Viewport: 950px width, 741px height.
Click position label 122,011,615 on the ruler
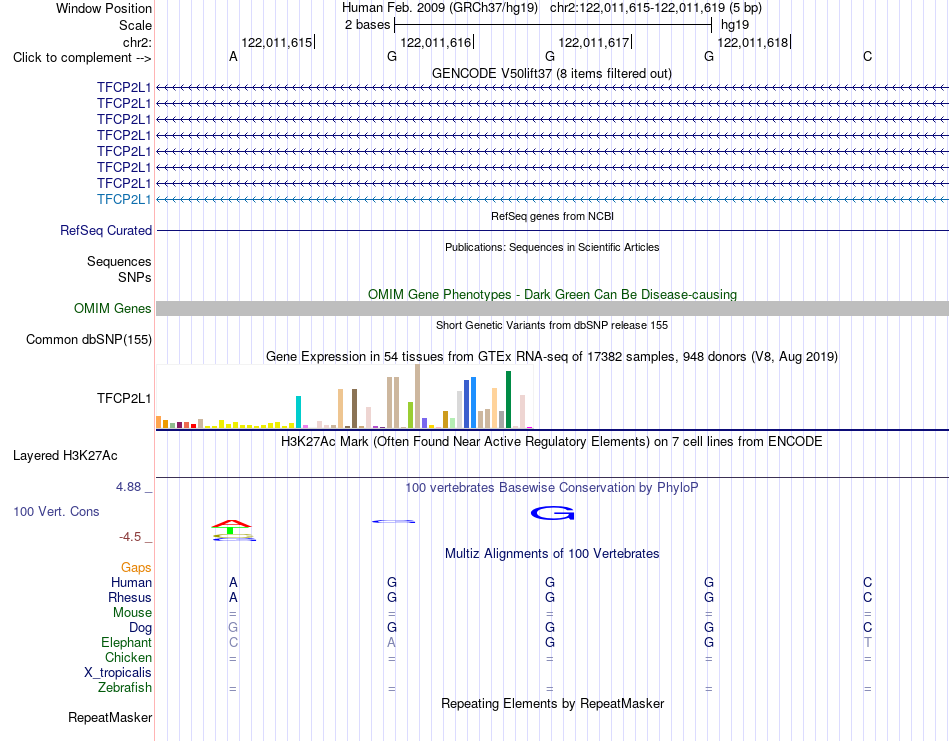tap(277, 42)
